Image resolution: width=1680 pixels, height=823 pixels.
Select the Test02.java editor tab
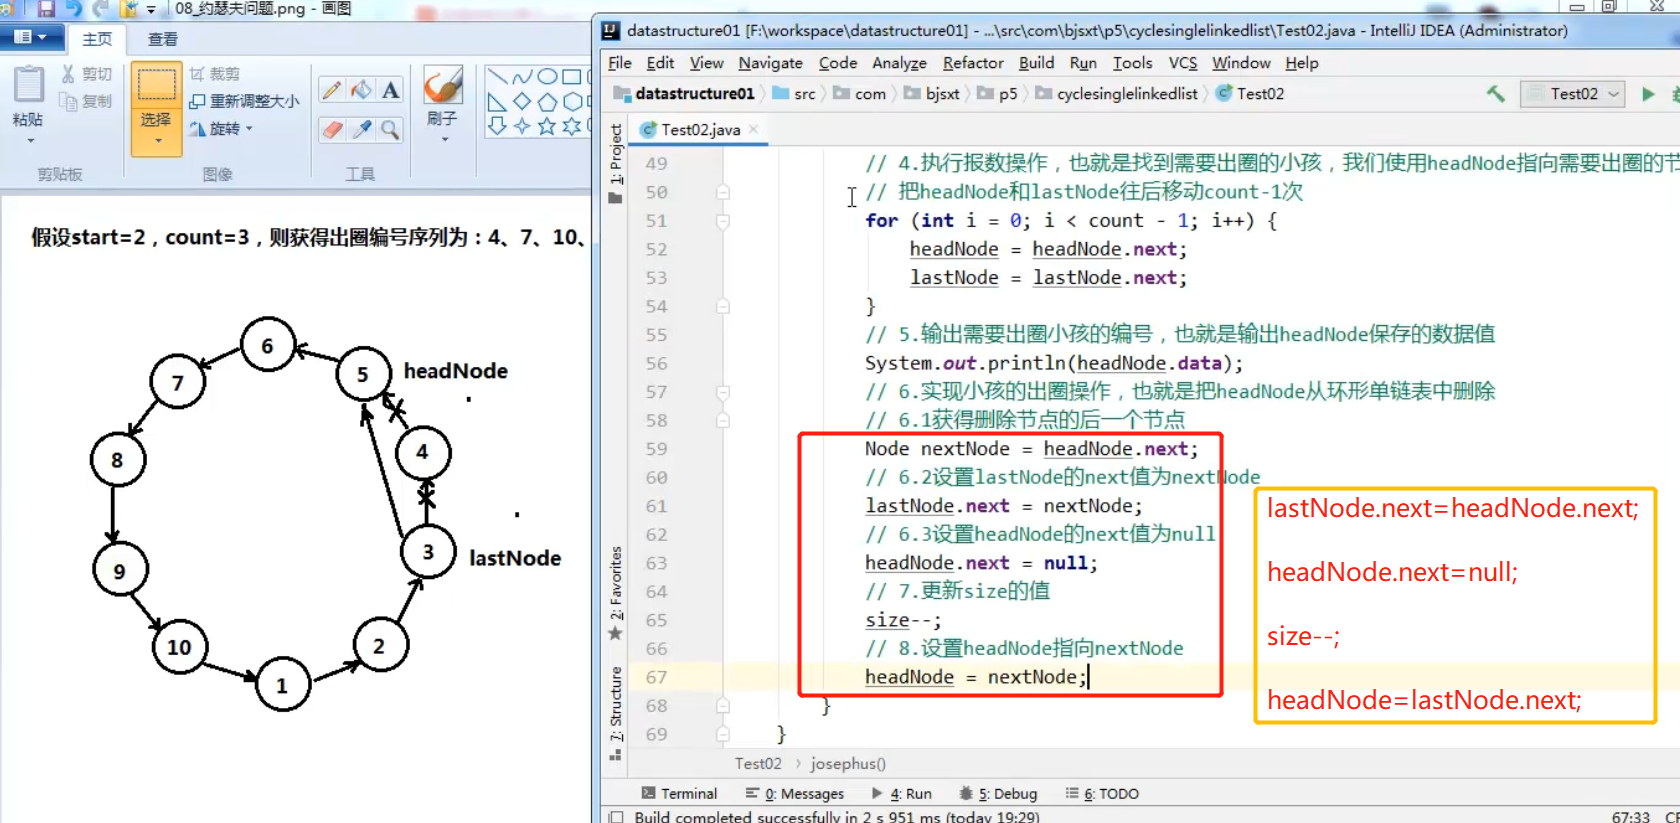click(698, 130)
